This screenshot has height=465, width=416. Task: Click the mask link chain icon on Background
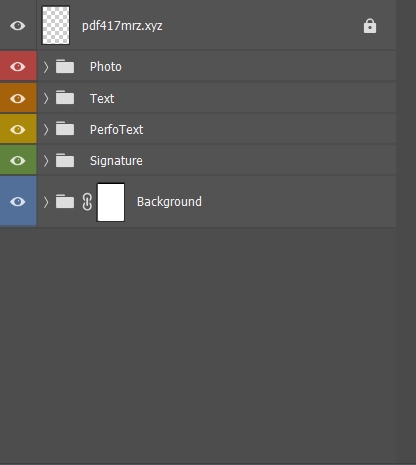tap(87, 202)
